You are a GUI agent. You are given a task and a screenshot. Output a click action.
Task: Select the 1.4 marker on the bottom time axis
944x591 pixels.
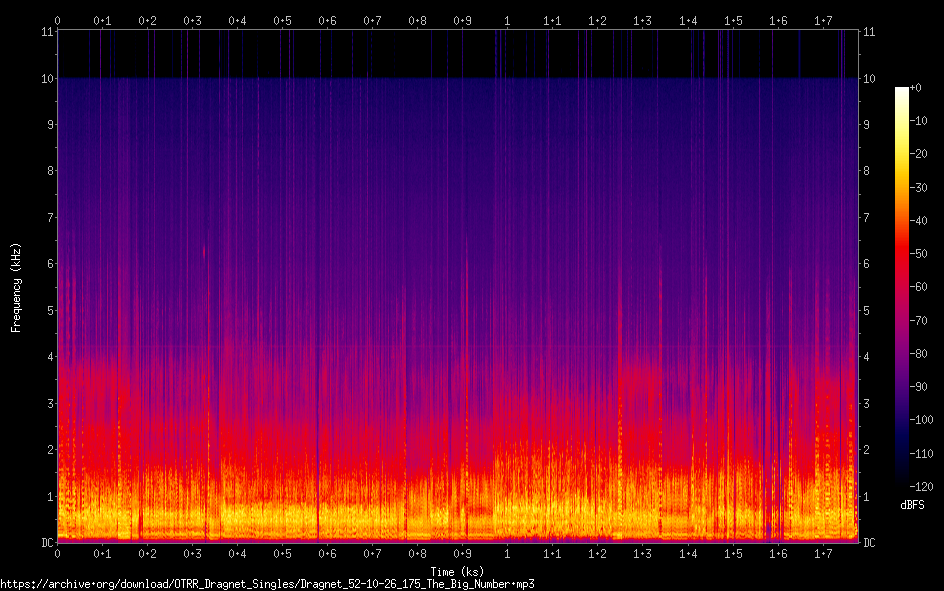click(688, 554)
